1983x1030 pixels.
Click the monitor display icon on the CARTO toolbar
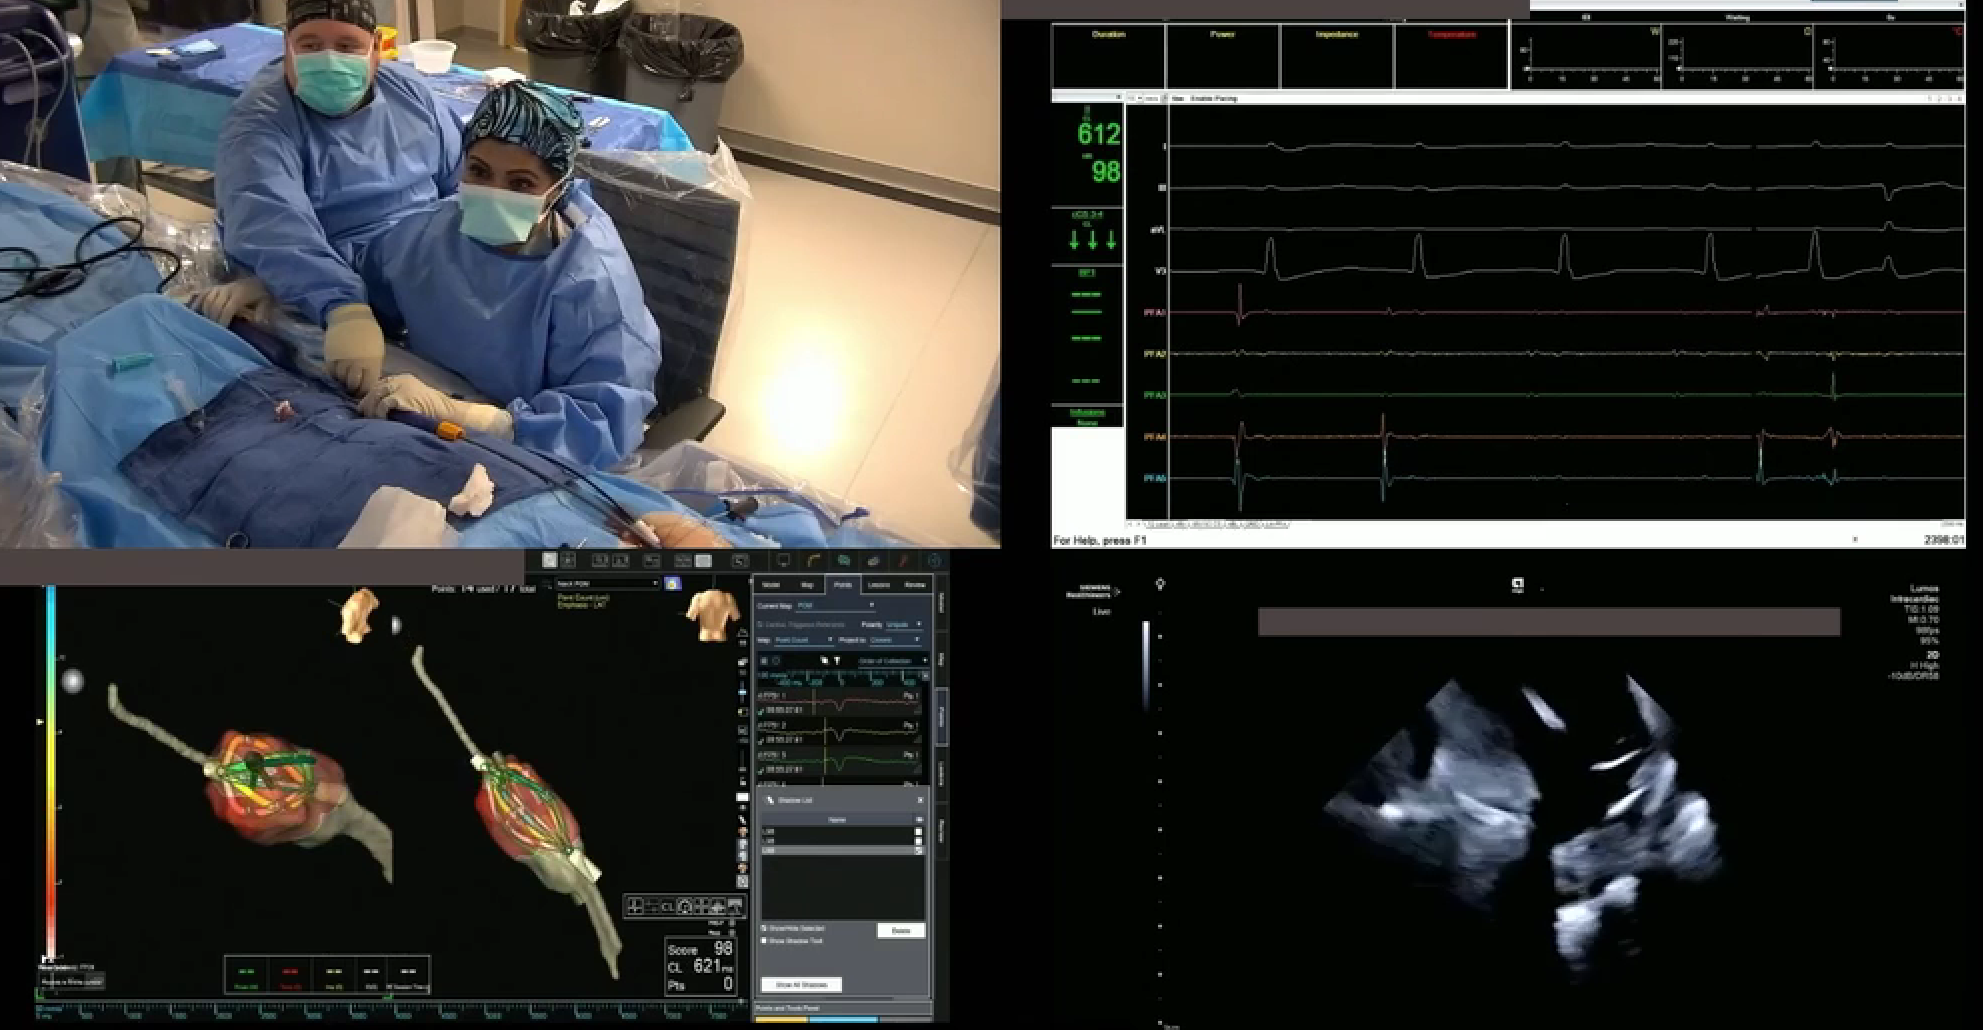[783, 560]
